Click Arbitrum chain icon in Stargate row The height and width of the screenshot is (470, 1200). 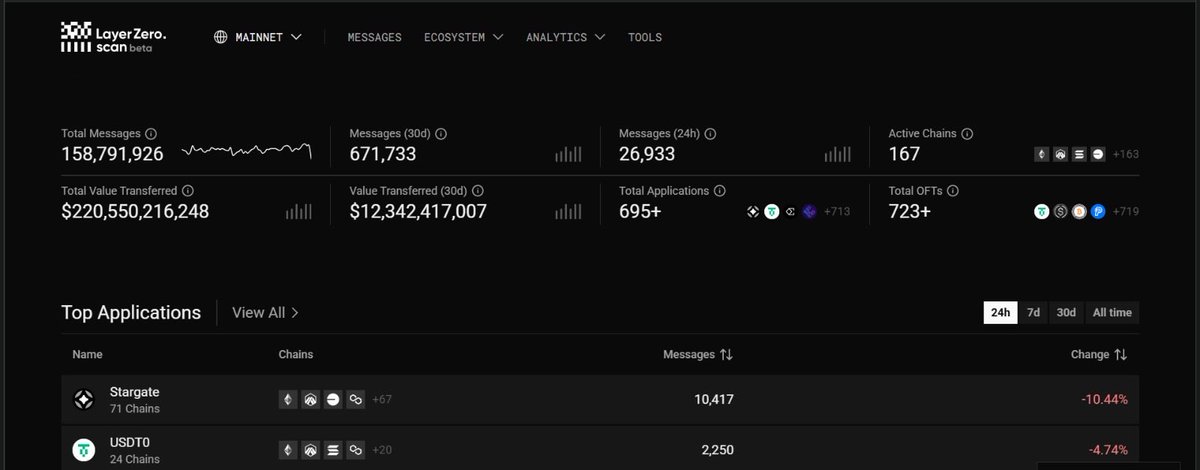coord(310,399)
